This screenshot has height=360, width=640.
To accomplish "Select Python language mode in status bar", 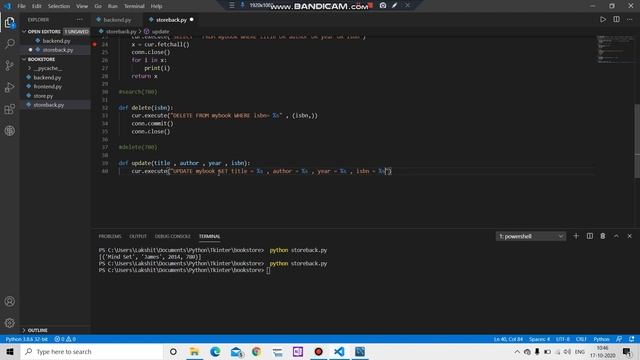I will (x=601, y=339).
